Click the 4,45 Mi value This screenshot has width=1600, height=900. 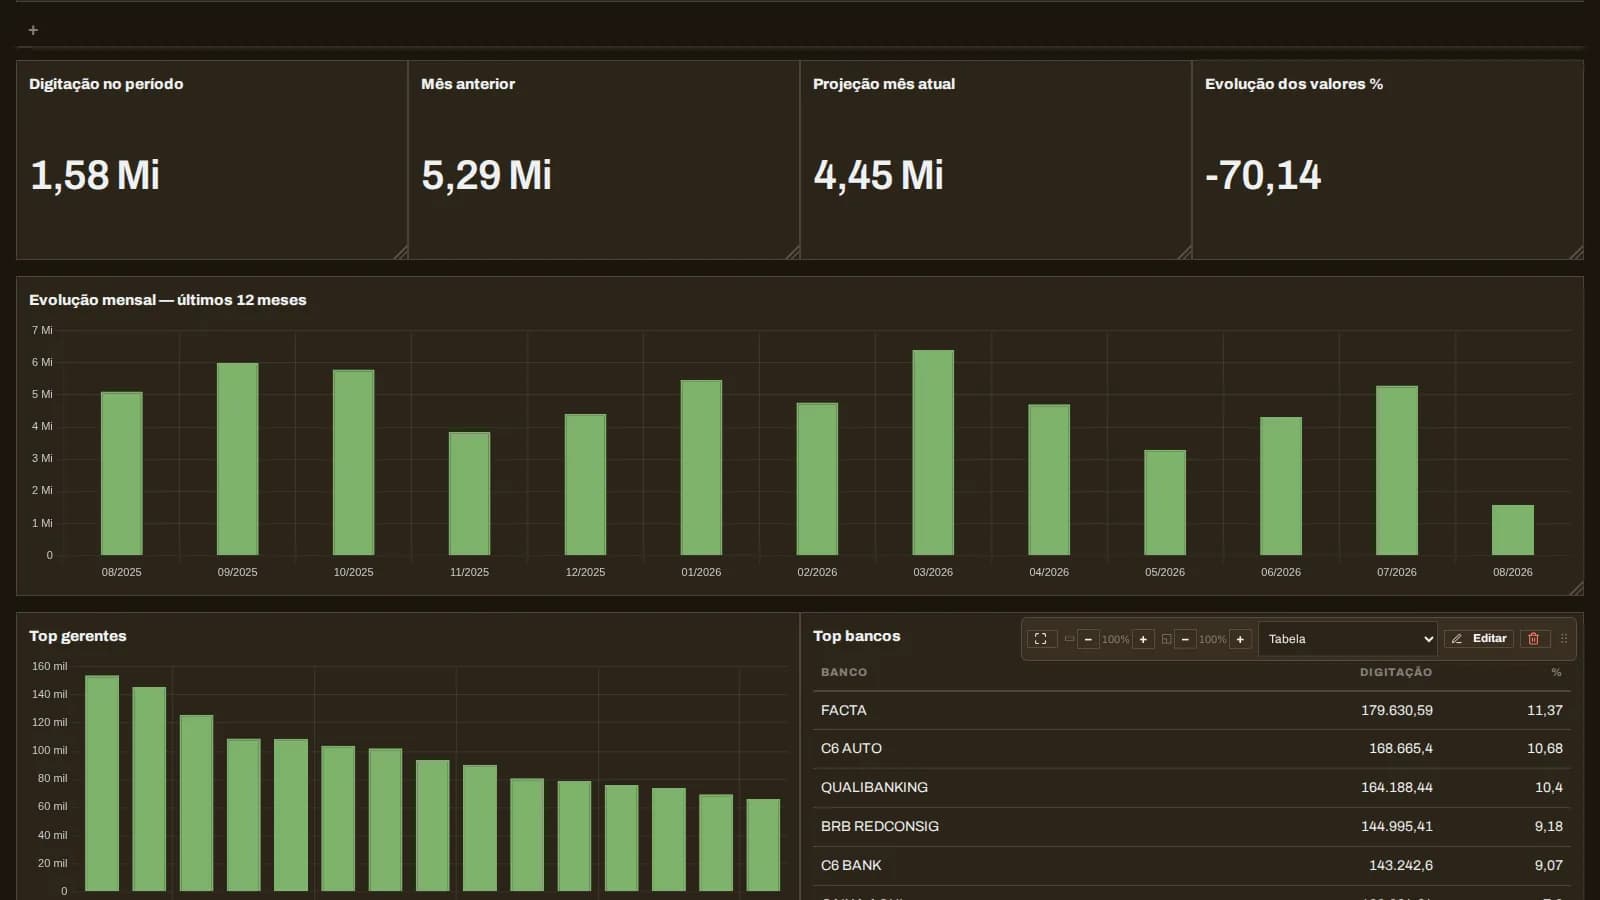point(878,175)
